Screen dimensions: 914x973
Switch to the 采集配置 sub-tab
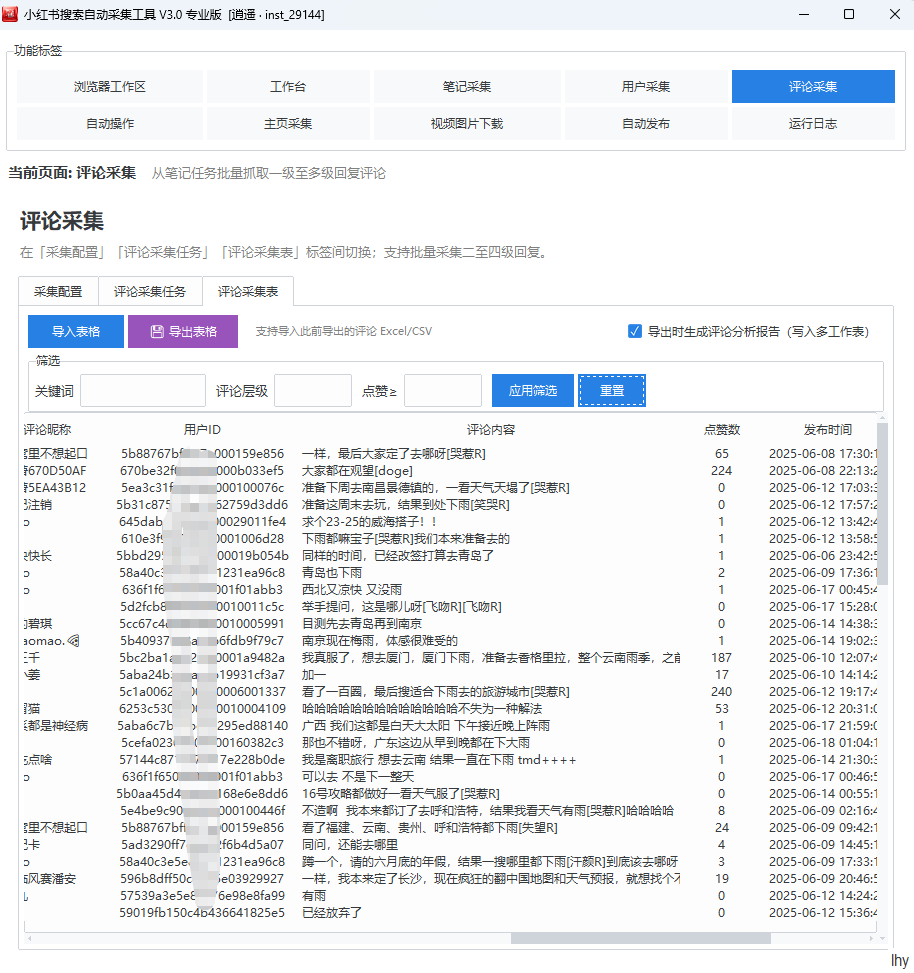(58, 292)
